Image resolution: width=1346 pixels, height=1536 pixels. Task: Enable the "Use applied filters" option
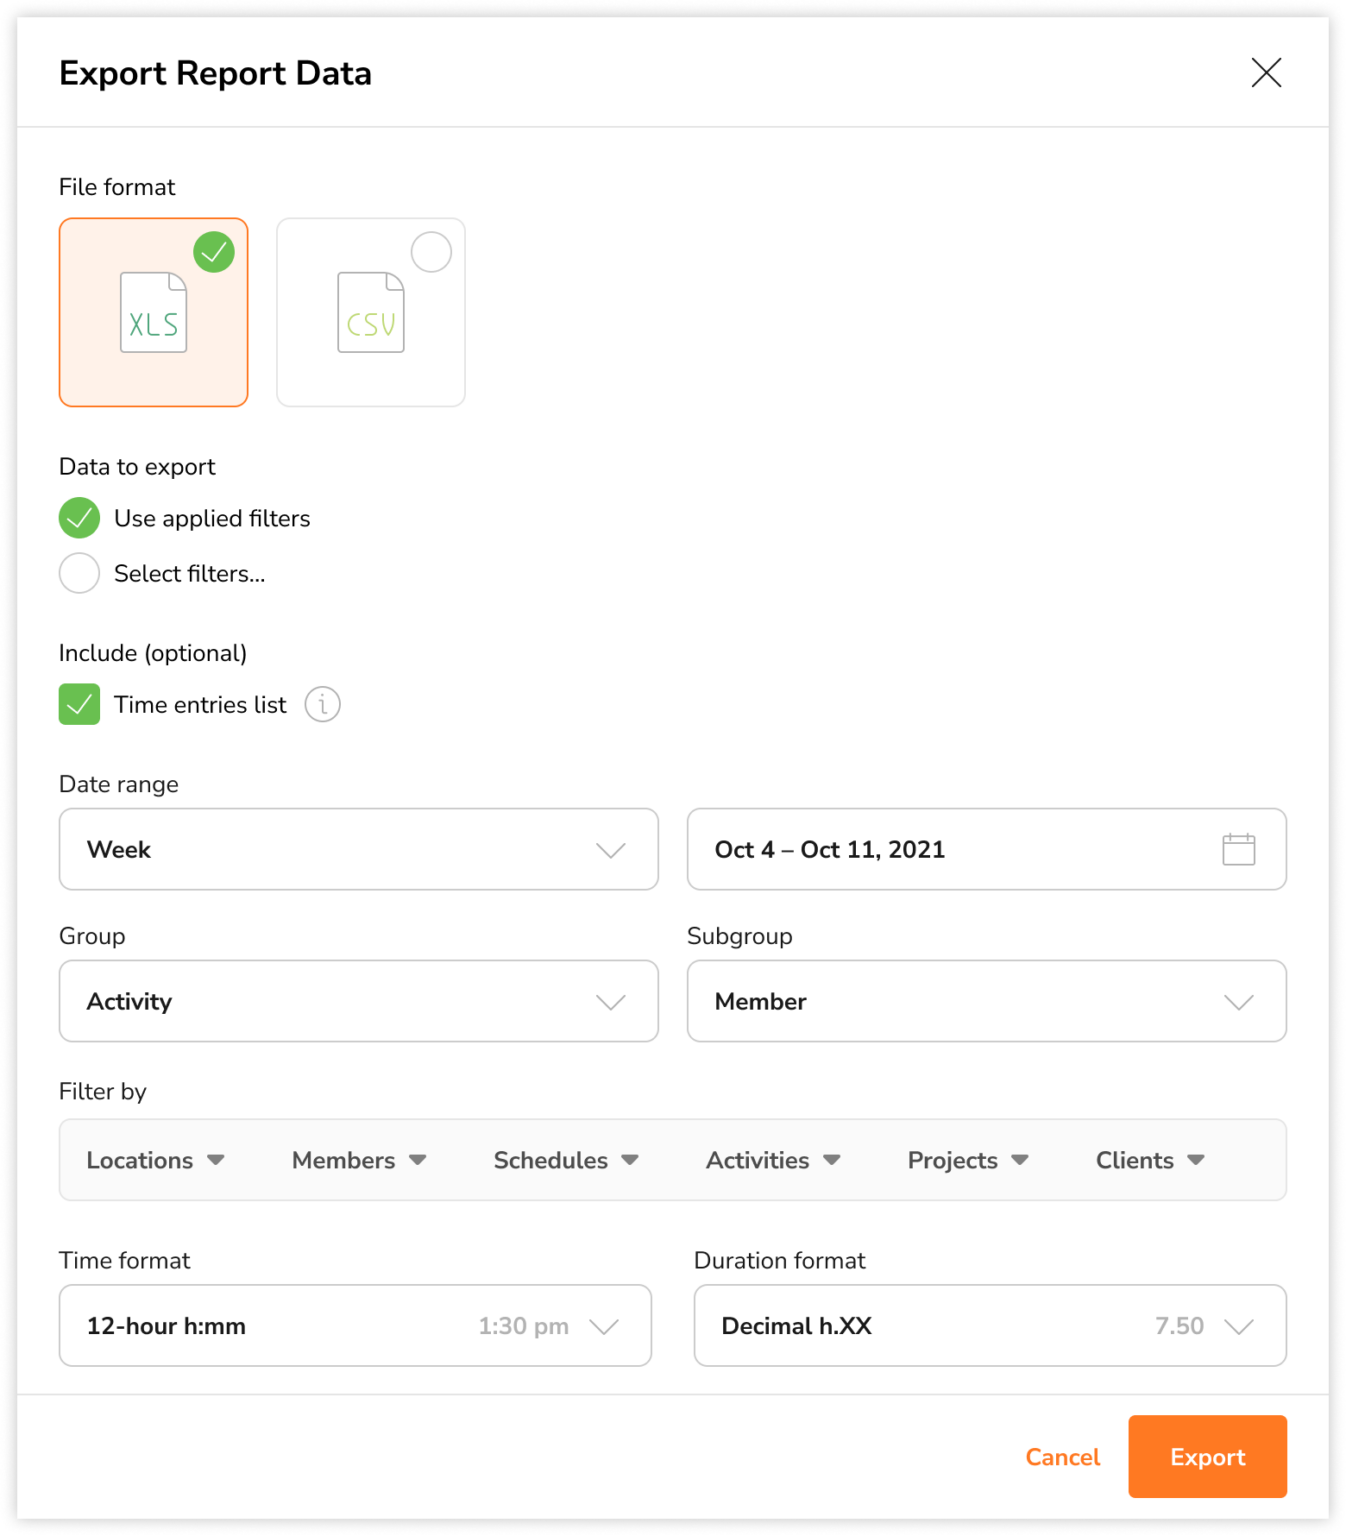[x=79, y=518]
